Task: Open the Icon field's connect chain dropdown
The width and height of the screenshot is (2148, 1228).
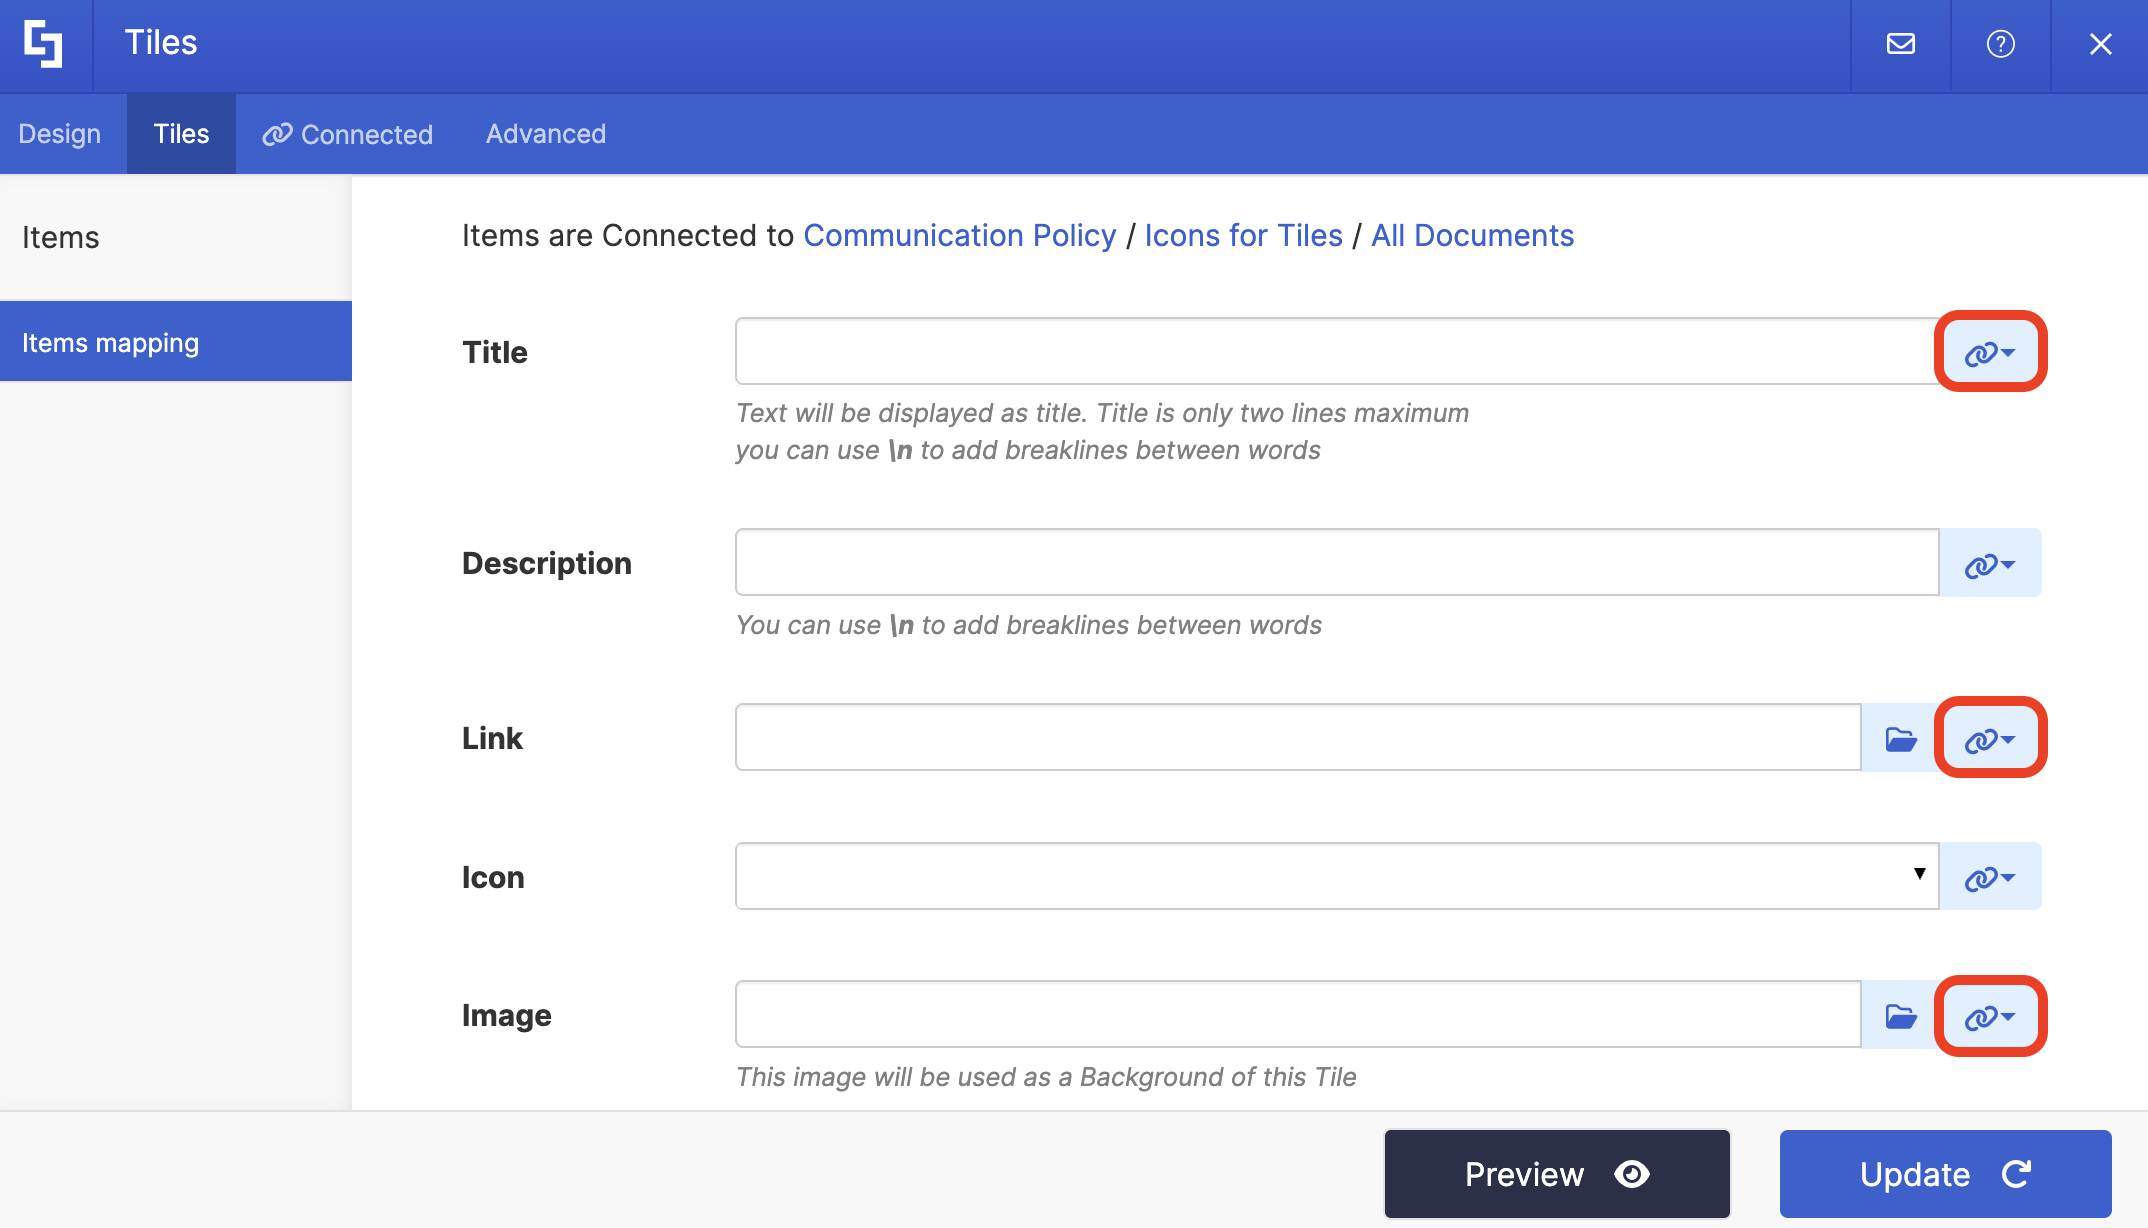Action: [1990, 877]
